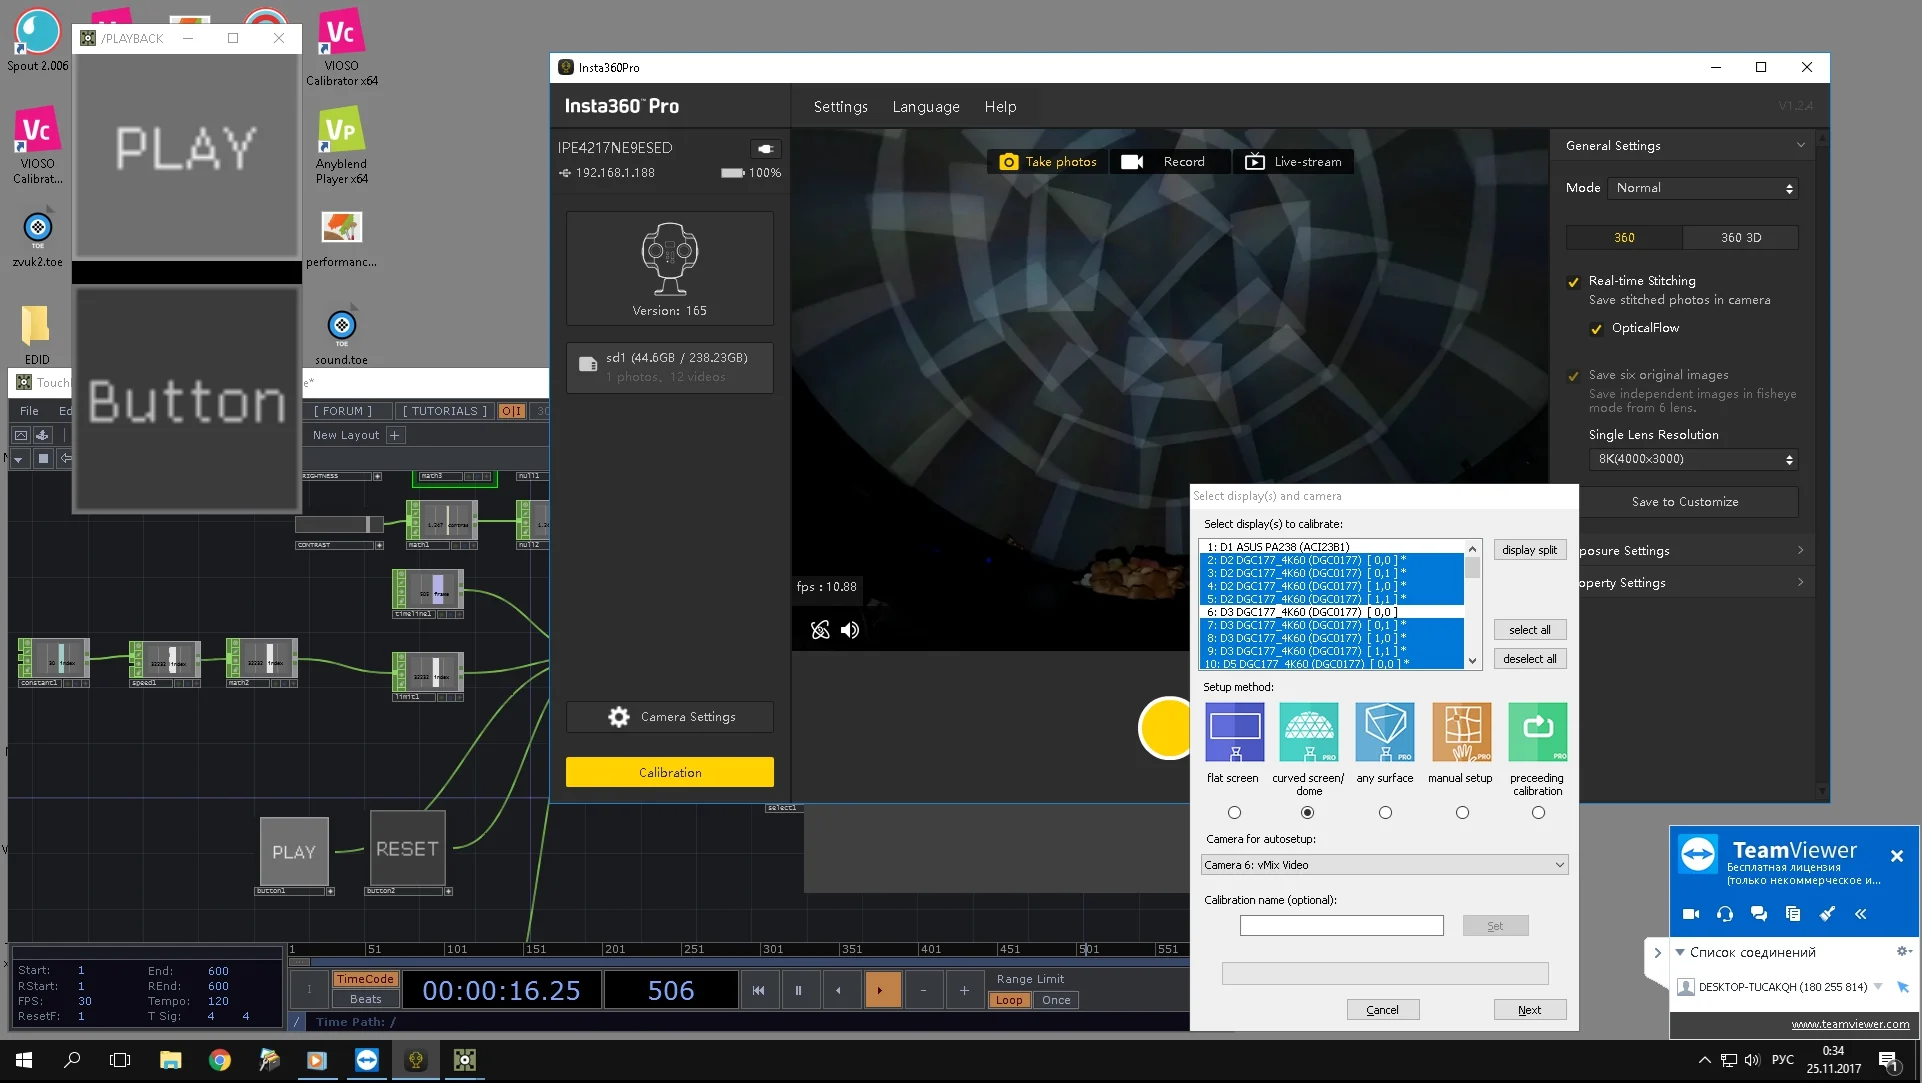
Task: Open Insta360Pro Help menu
Action: point(1000,107)
